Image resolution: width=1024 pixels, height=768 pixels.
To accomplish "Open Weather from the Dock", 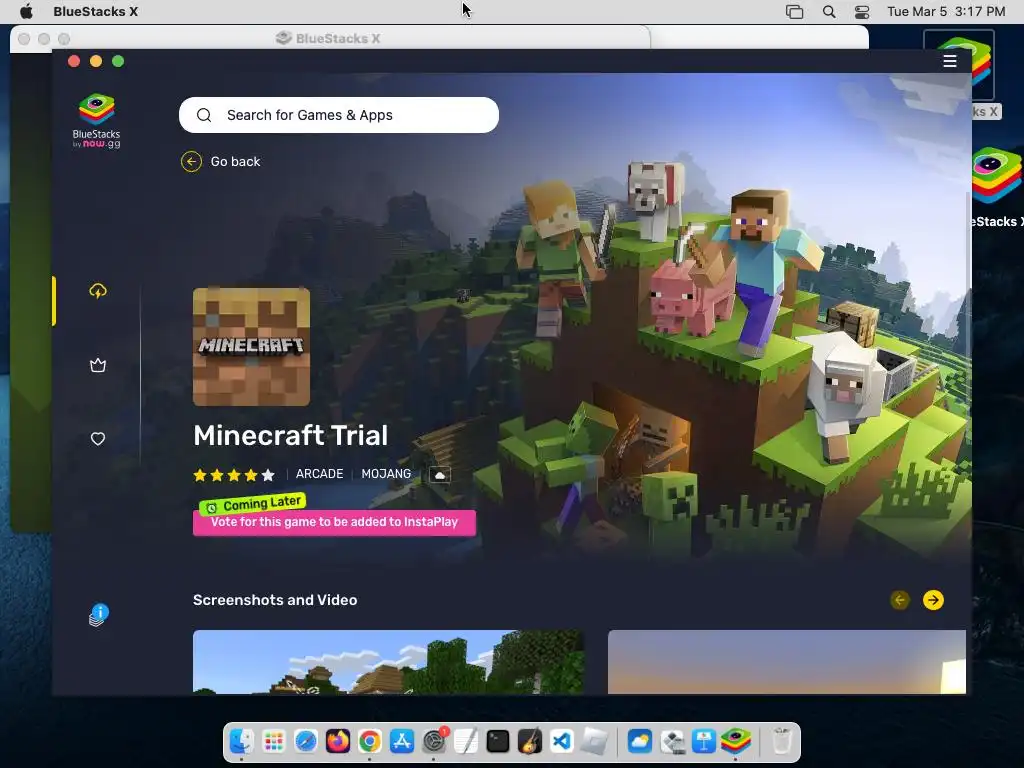I will [639, 742].
